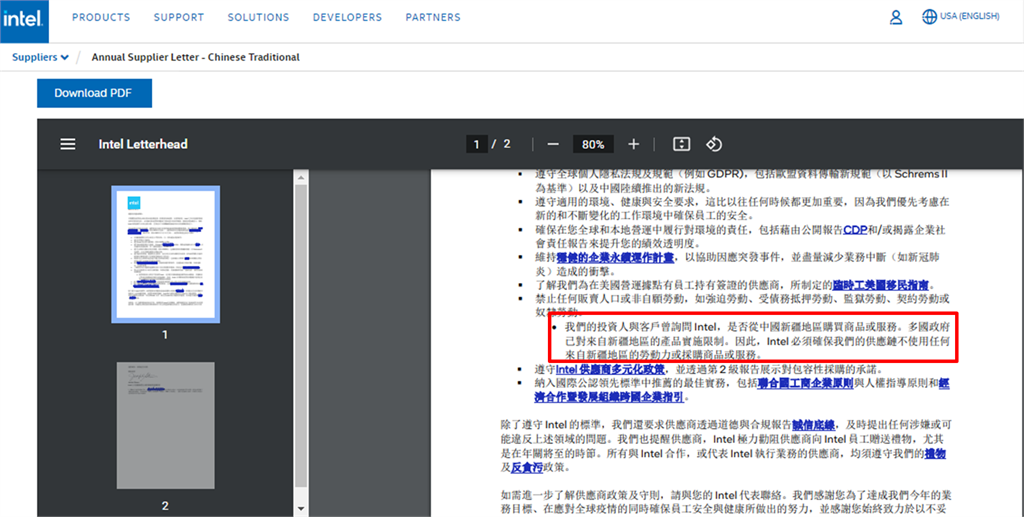Open the 臨時工美國移民指南 link
This screenshot has height=517, width=1024.
(880, 285)
